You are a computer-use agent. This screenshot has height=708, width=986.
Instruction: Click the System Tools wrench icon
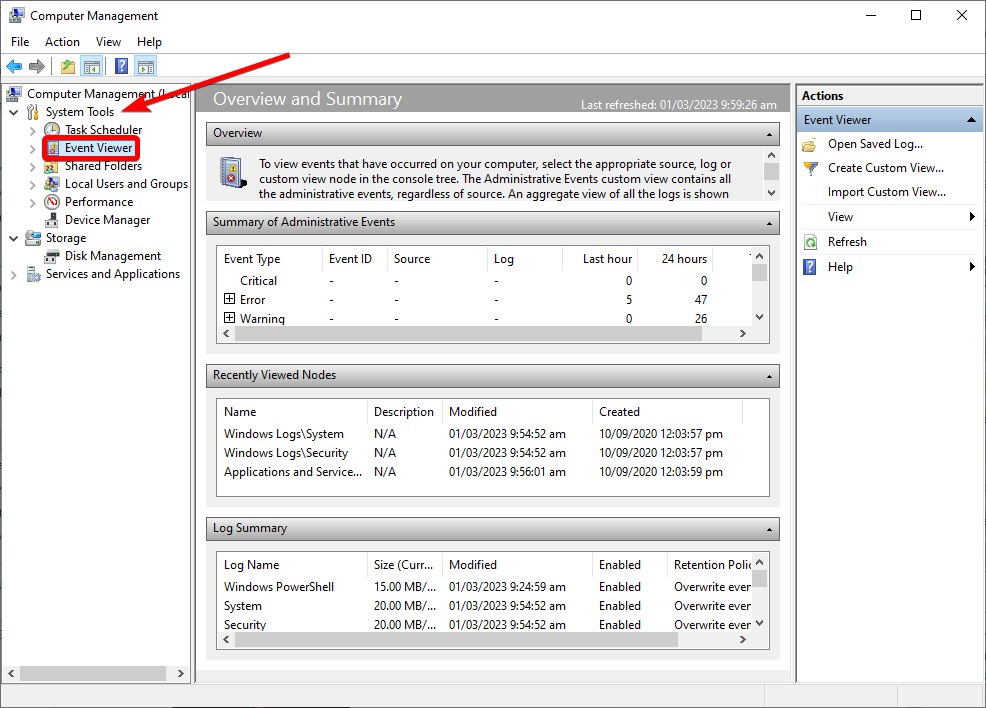33,112
